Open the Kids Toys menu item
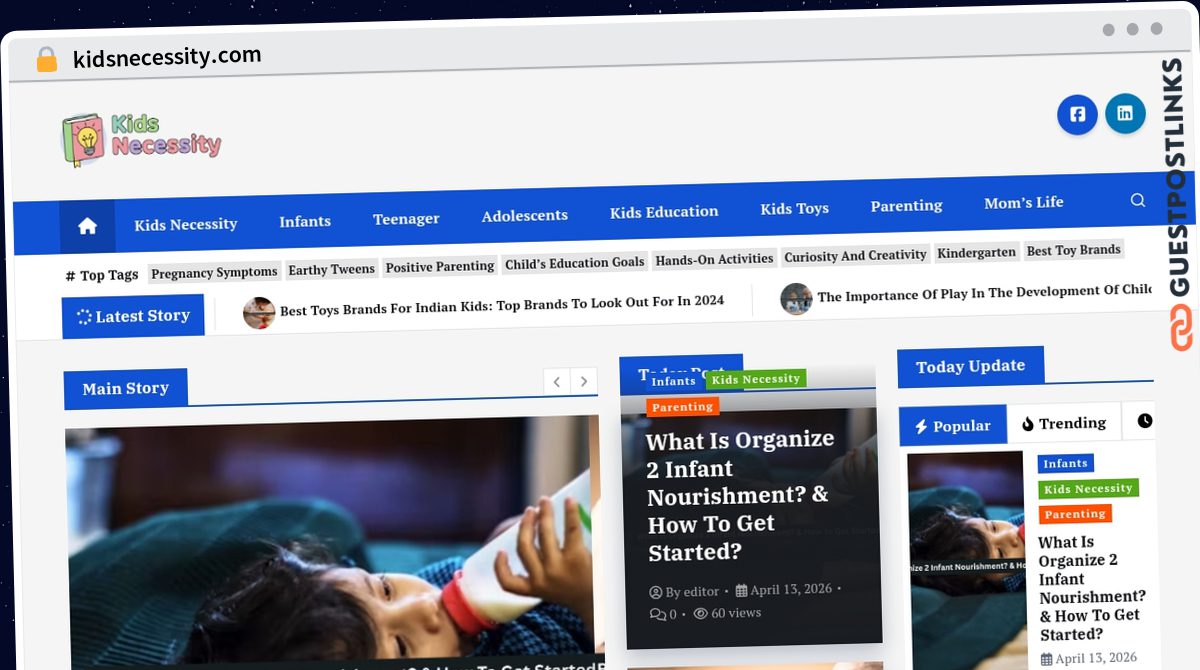1200x670 pixels. pos(794,208)
